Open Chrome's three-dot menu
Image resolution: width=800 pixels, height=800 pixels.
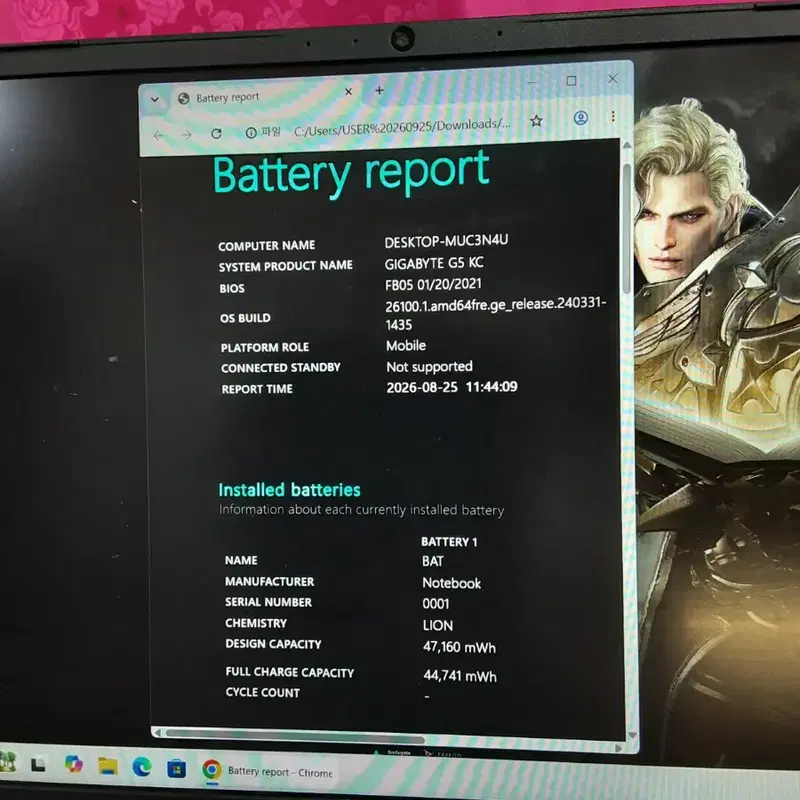click(613, 117)
